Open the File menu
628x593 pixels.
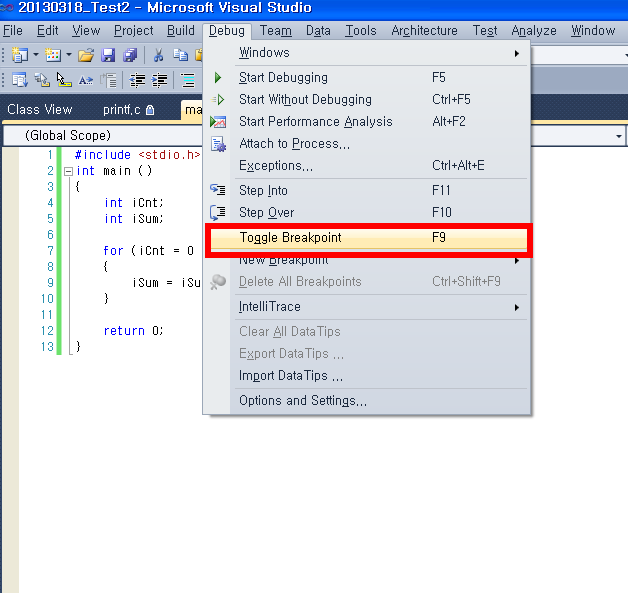point(13,30)
